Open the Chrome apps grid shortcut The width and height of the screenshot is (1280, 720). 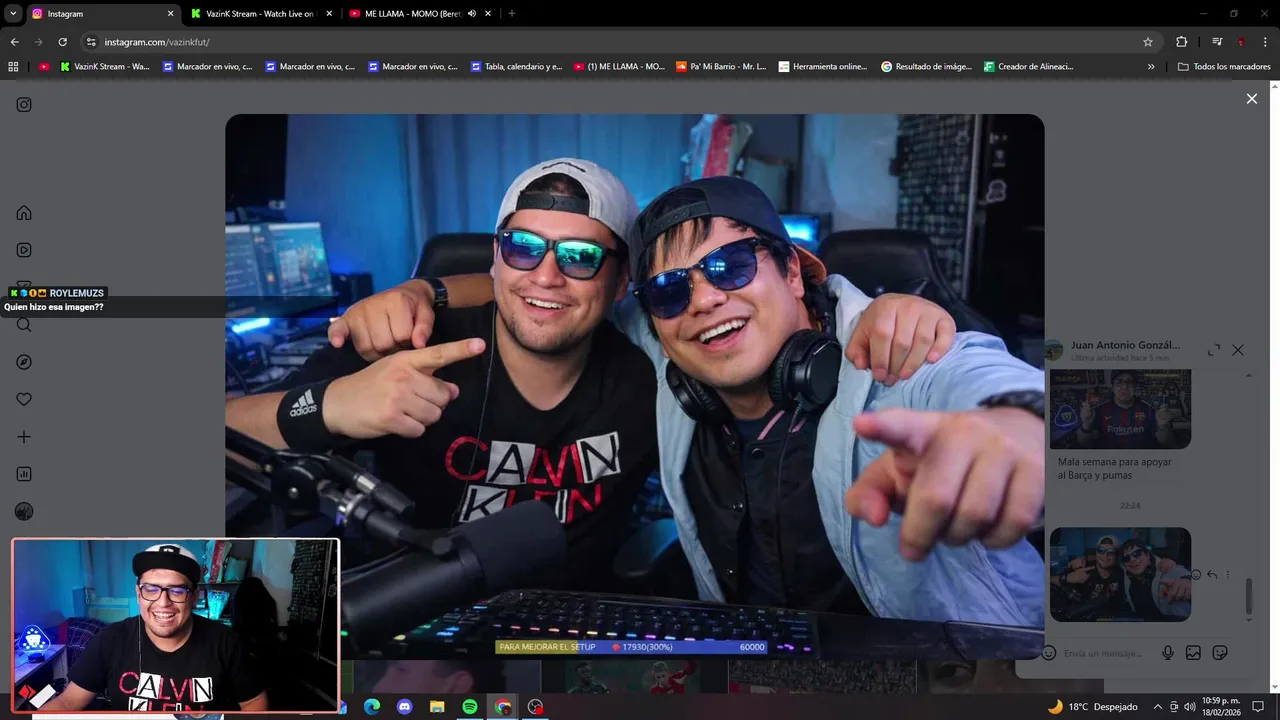(x=13, y=67)
